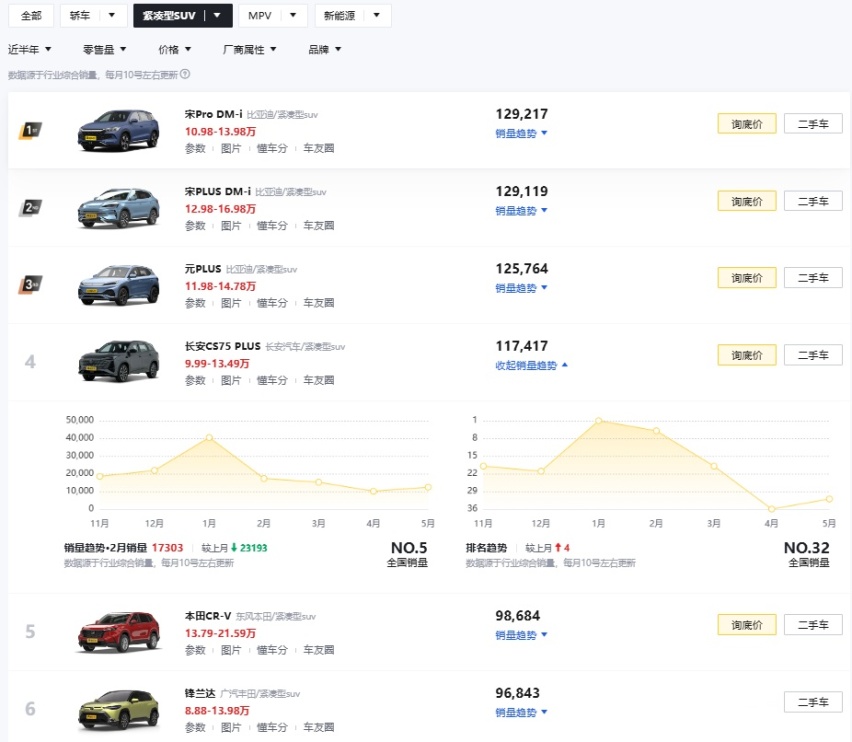Open the 轿车 category tab
Viewport: 852px width, 742px height.
point(80,16)
